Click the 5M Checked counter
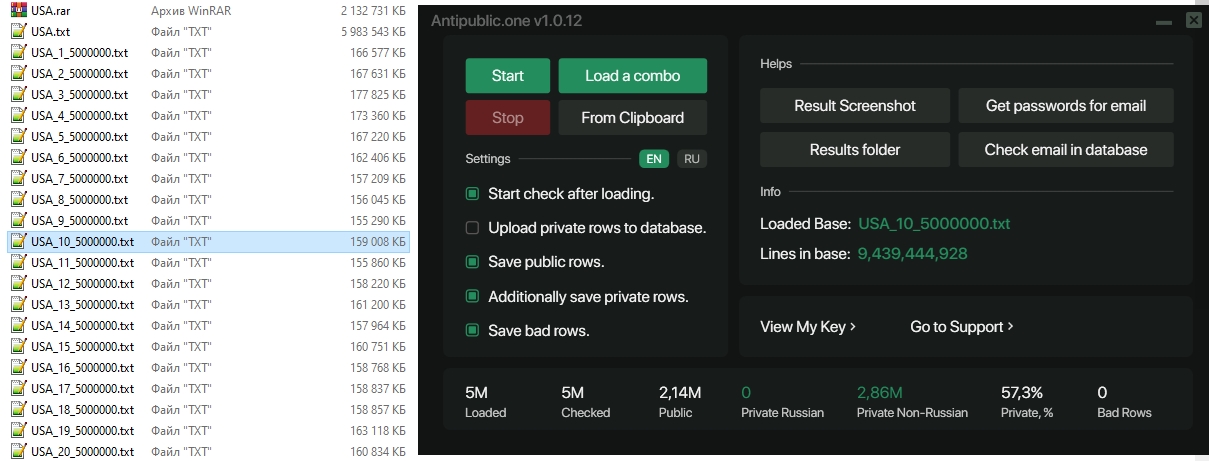1209x461 pixels. (x=572, y=393)
